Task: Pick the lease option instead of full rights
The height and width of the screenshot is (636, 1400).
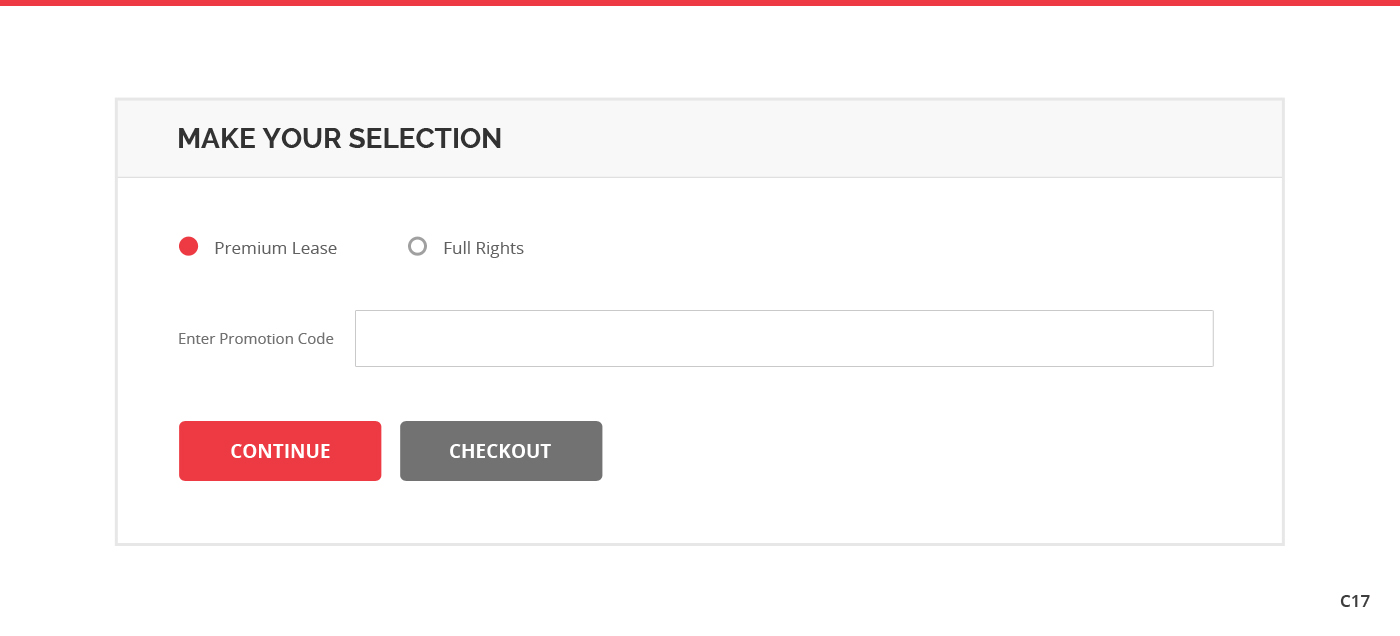Action: pos(188,247)
